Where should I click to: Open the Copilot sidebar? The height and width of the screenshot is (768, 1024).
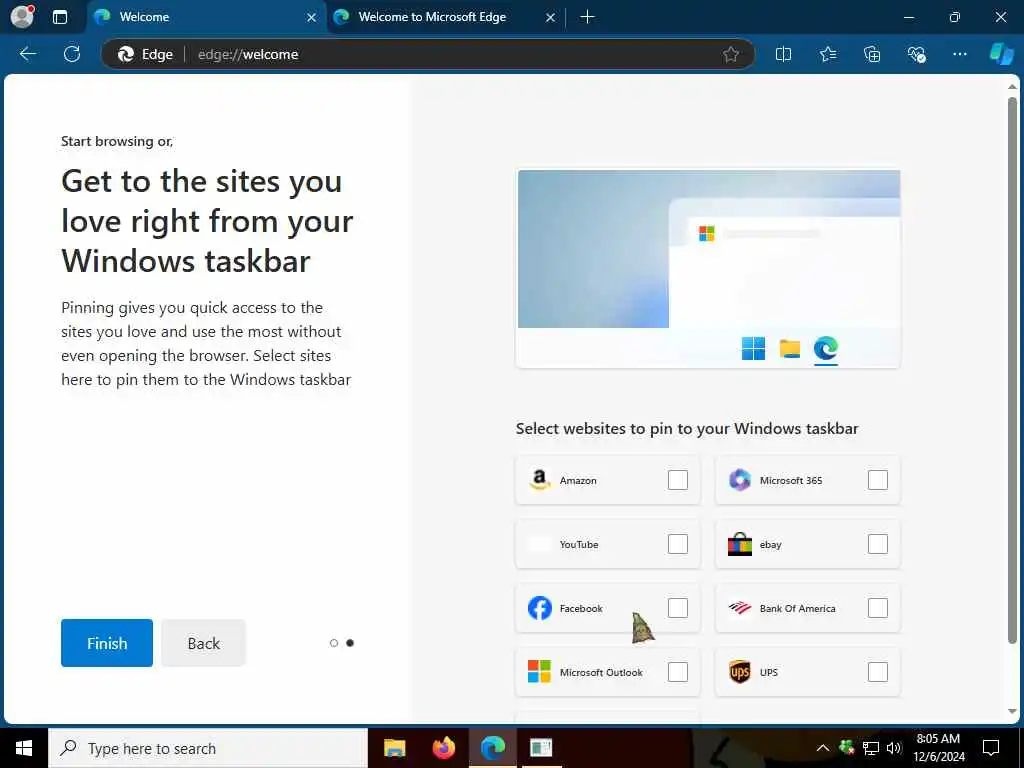(x=1001, y=54)
